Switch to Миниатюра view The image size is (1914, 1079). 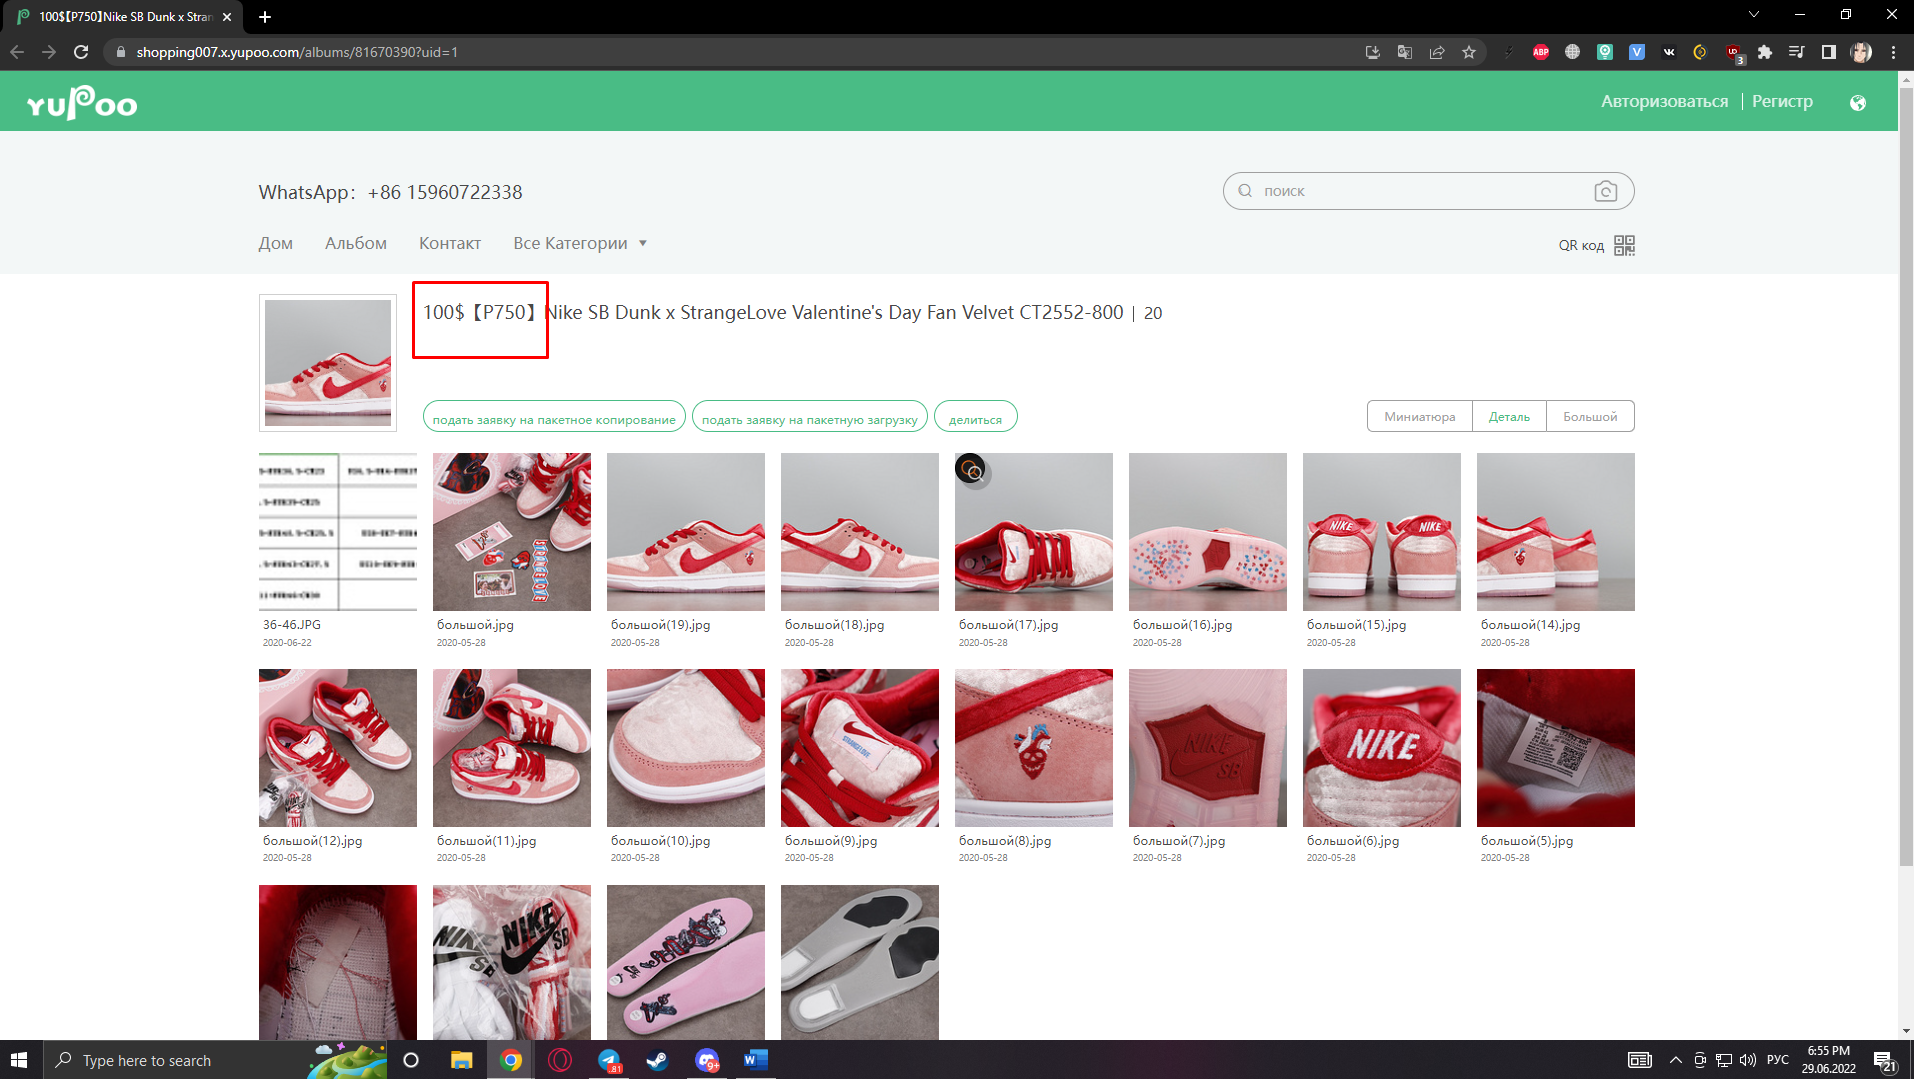[x=1419, y=416]
